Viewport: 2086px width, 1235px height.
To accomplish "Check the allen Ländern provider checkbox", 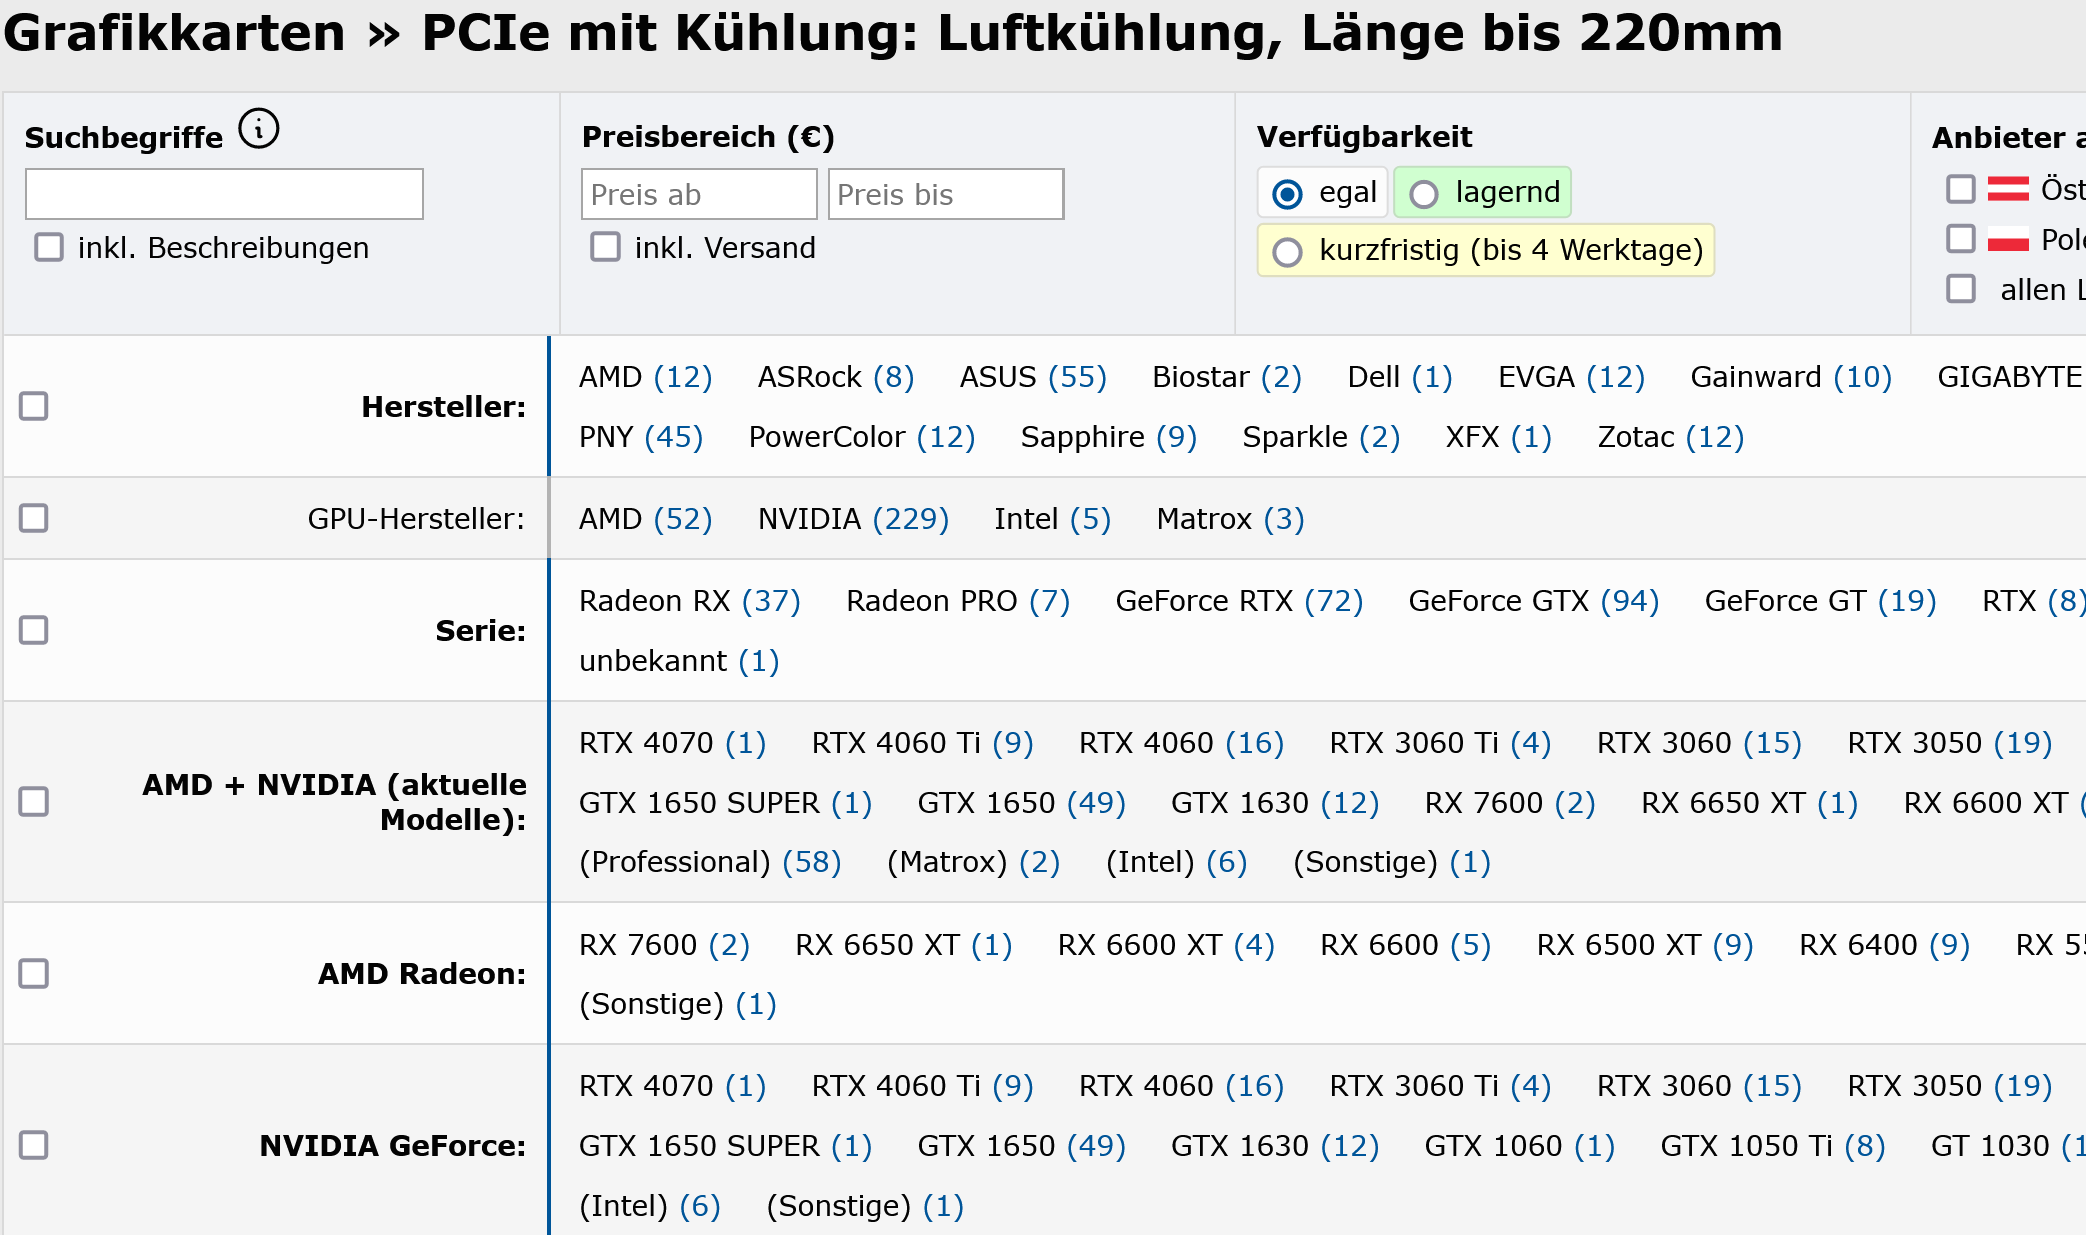I will [x=1961, y=289].
